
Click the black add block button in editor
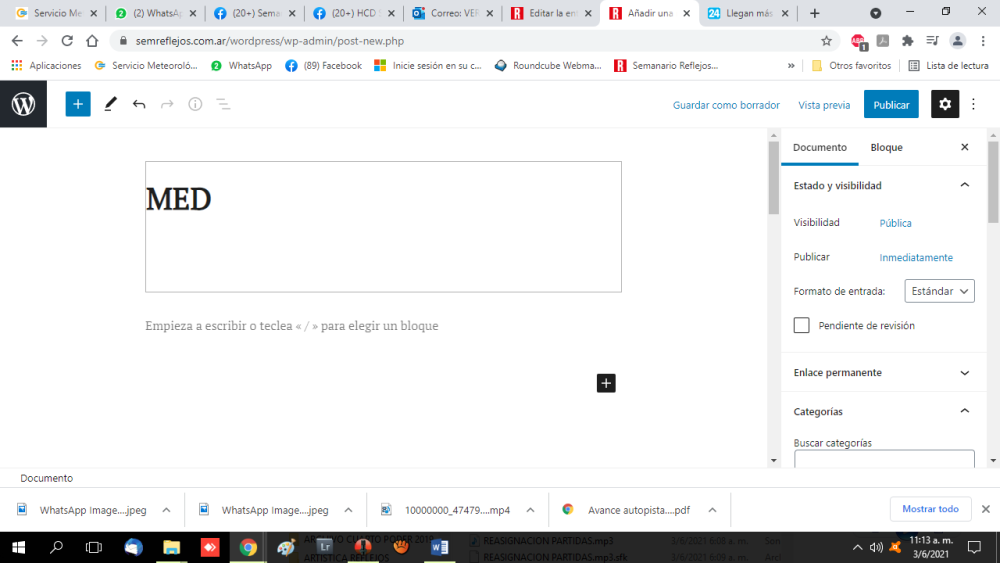tap(606, 382)
